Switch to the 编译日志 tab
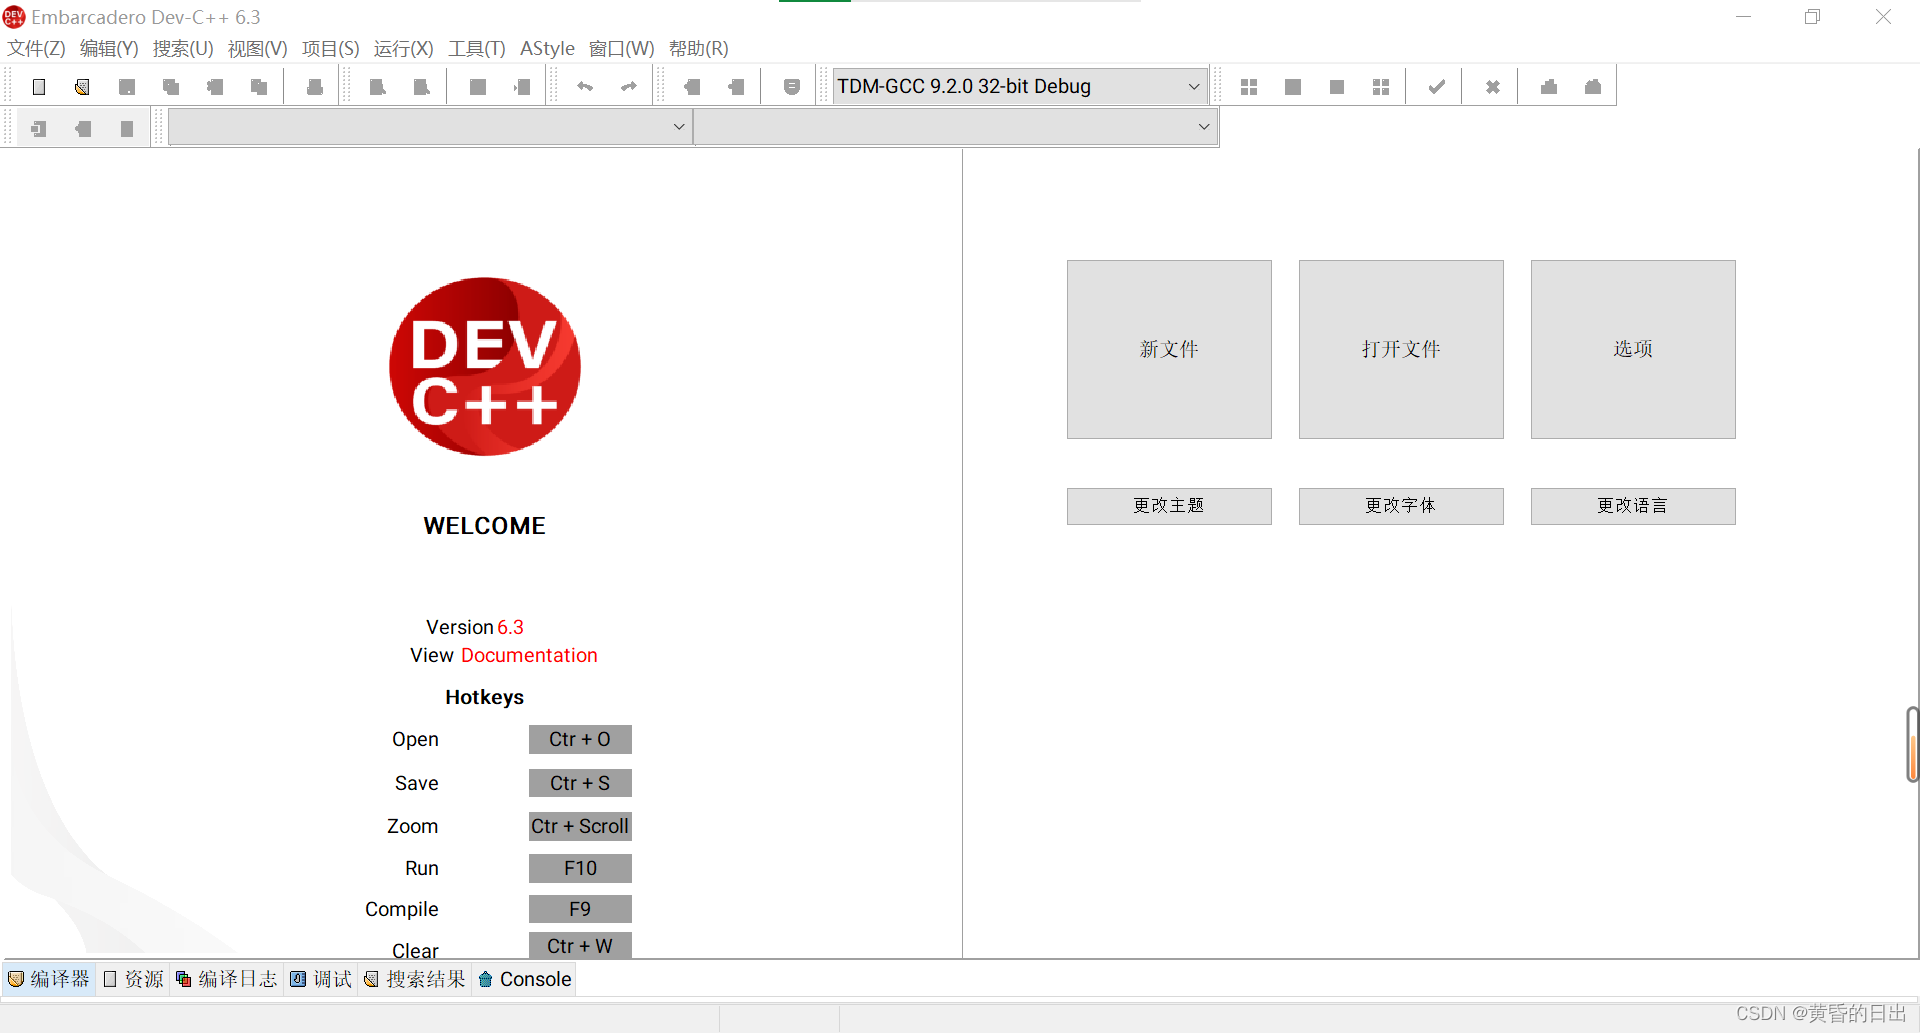Viewport: 1920px width, 1033px height. (x=226, y=979)
